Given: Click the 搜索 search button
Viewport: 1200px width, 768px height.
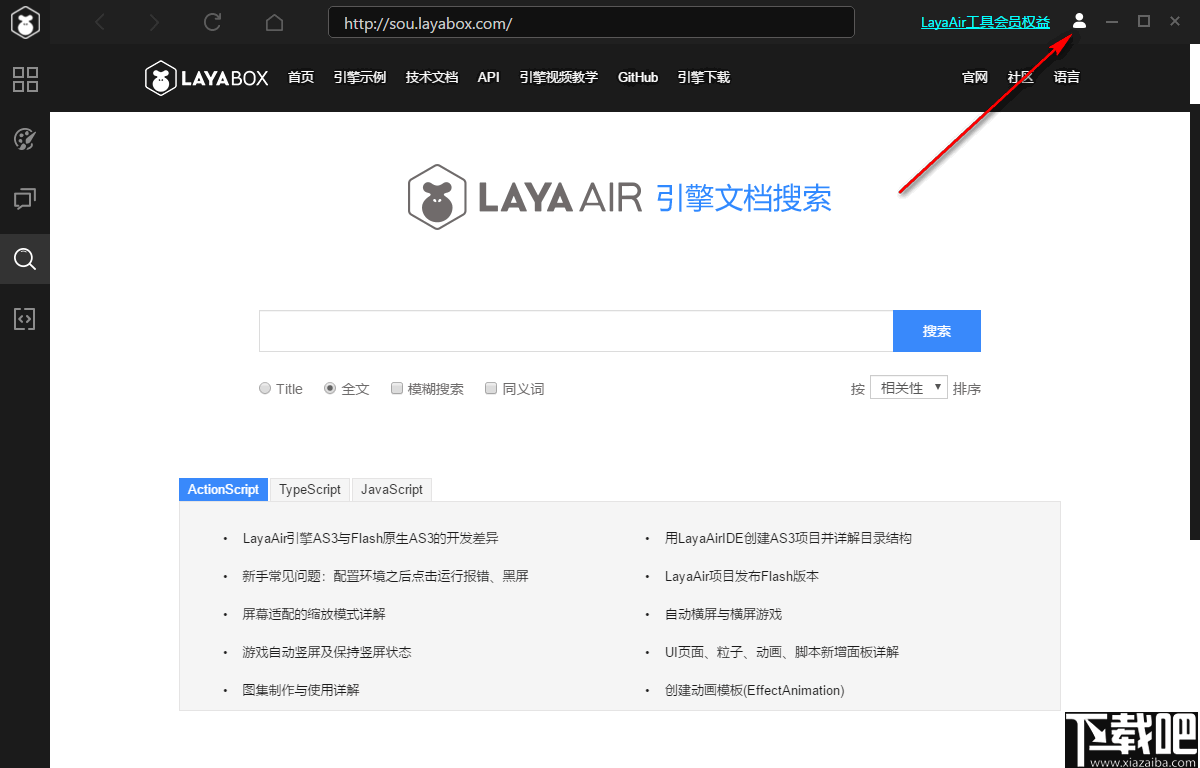Looking at the screenshot, I should [x=936, y=331].
